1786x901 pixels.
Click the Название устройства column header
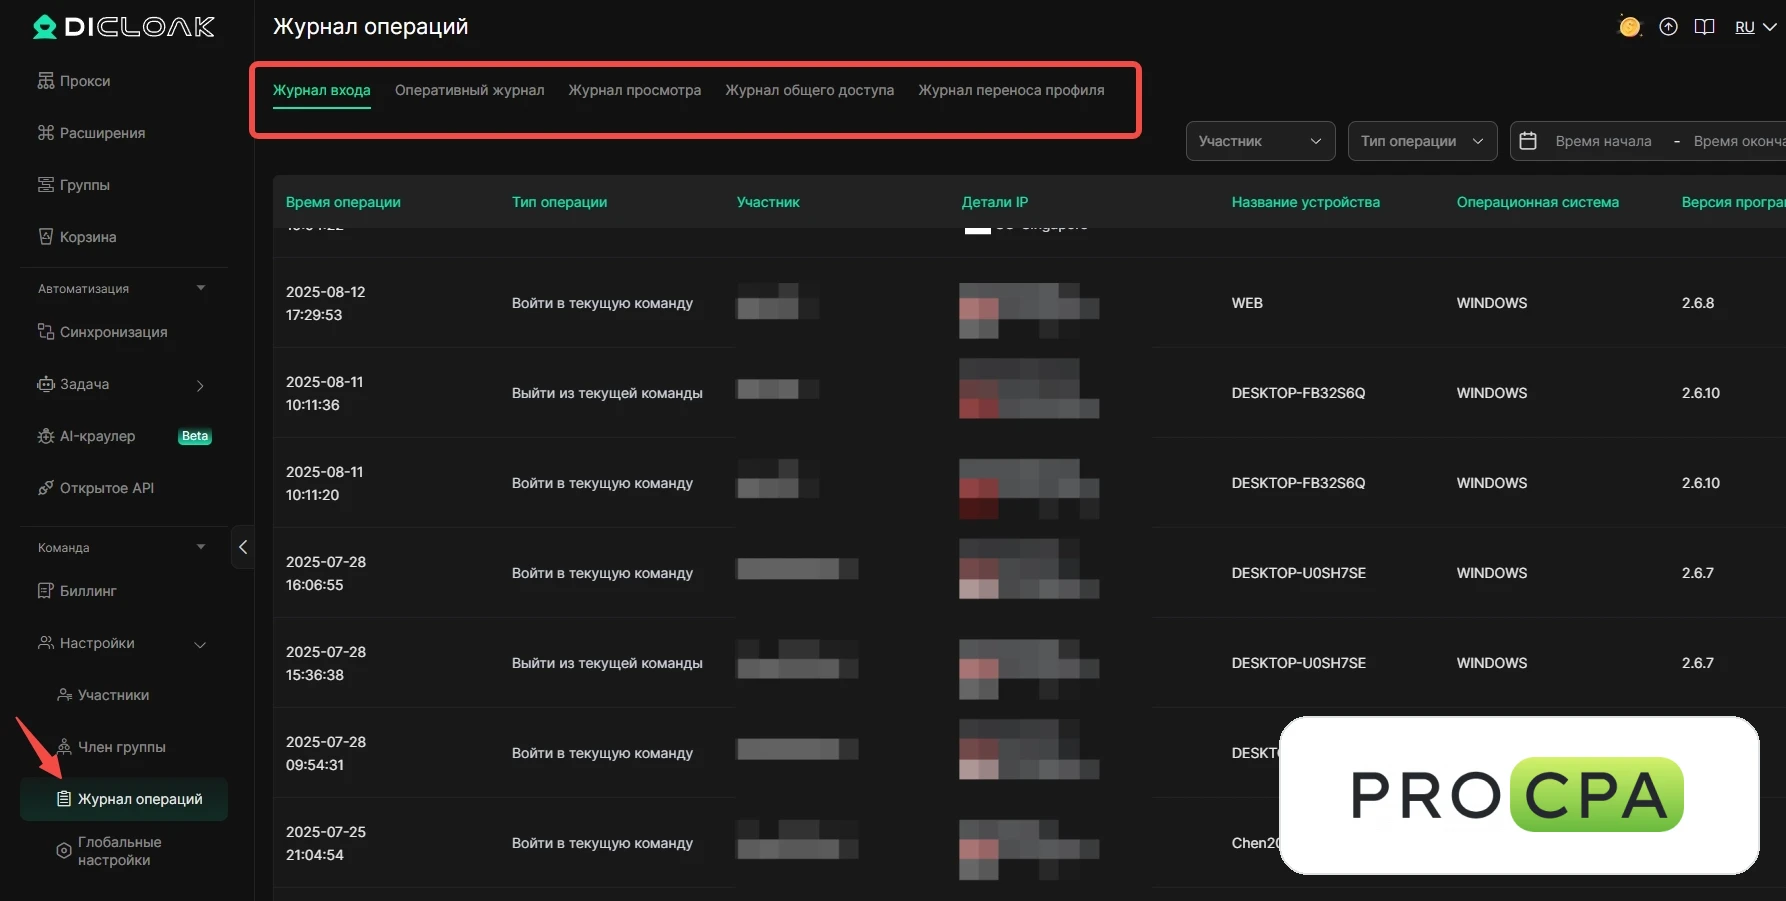[1306, 202]
